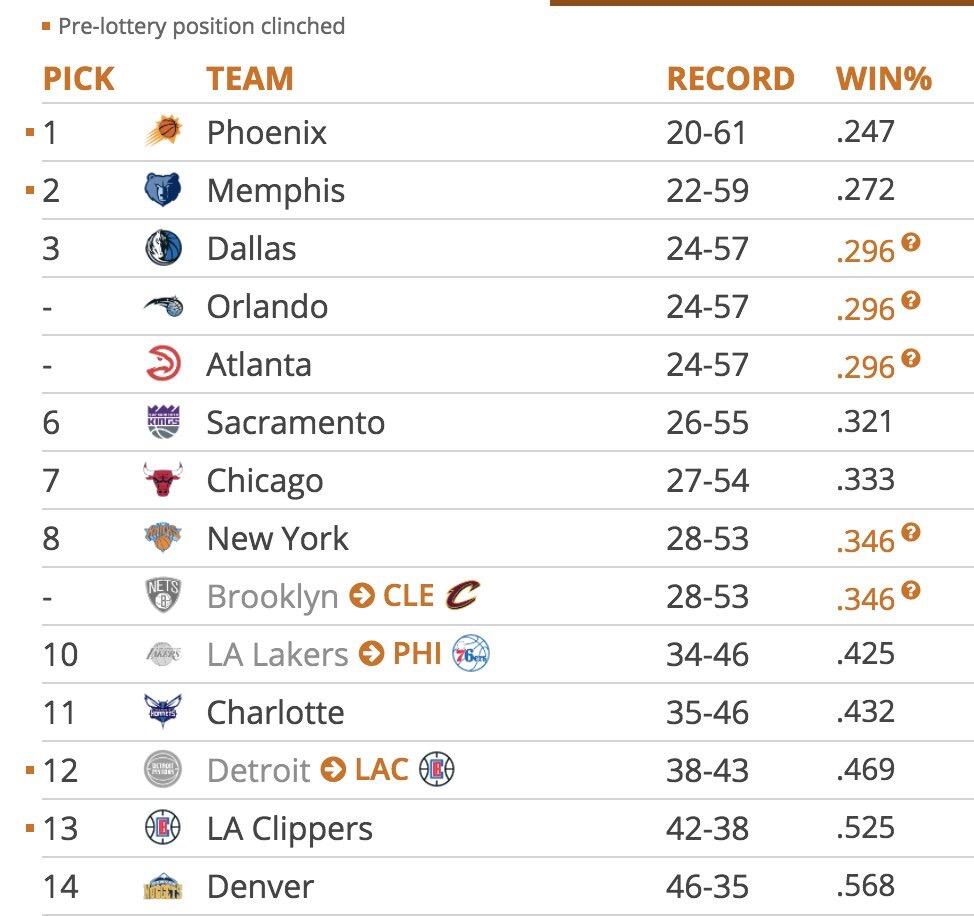Open the Denver team link

pos(260,886)
